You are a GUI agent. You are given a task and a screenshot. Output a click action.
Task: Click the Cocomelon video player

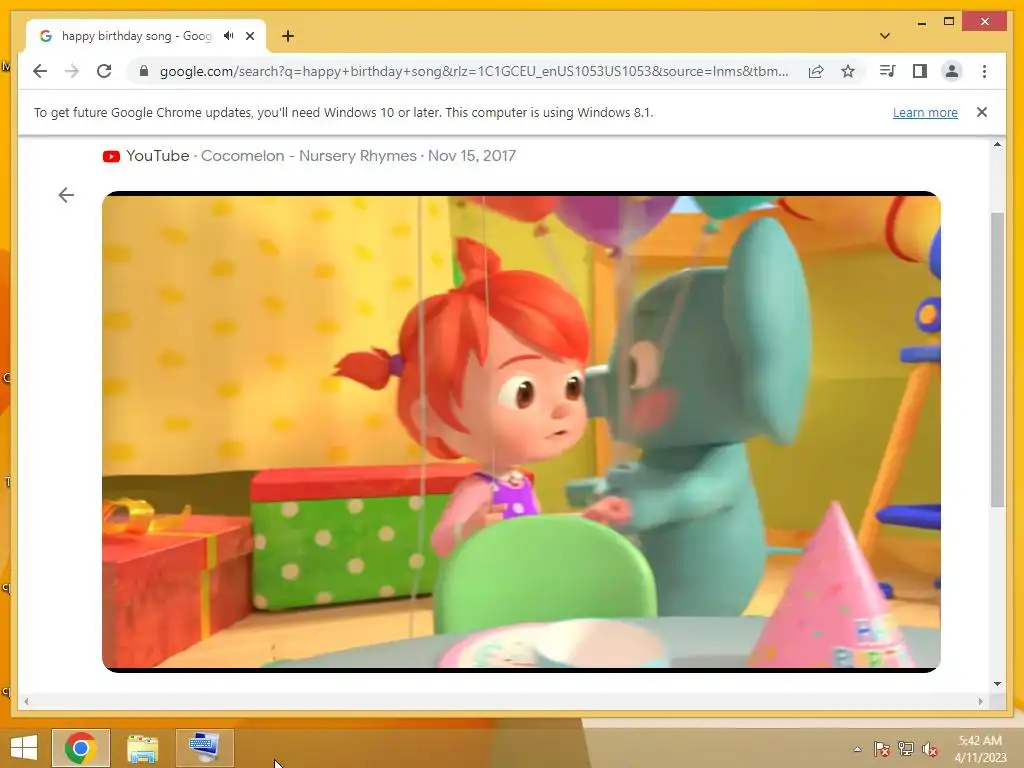(x=521, y=432)
